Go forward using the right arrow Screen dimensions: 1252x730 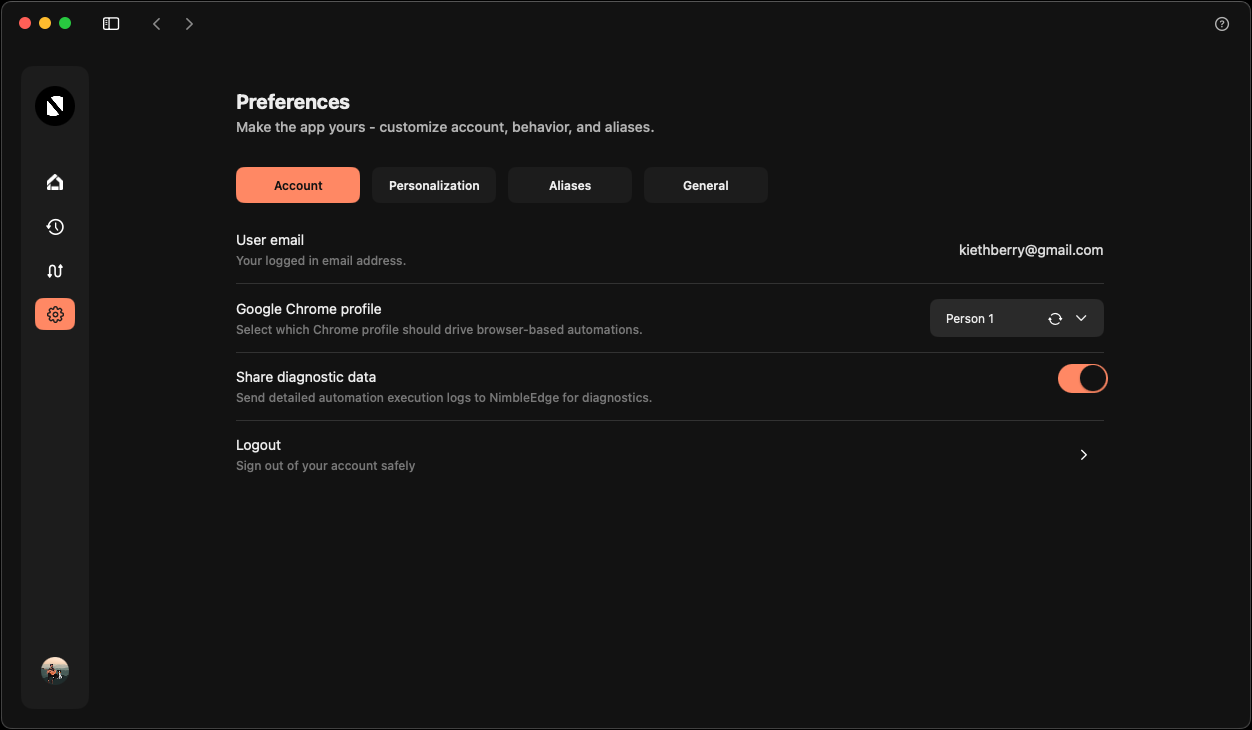189,24
